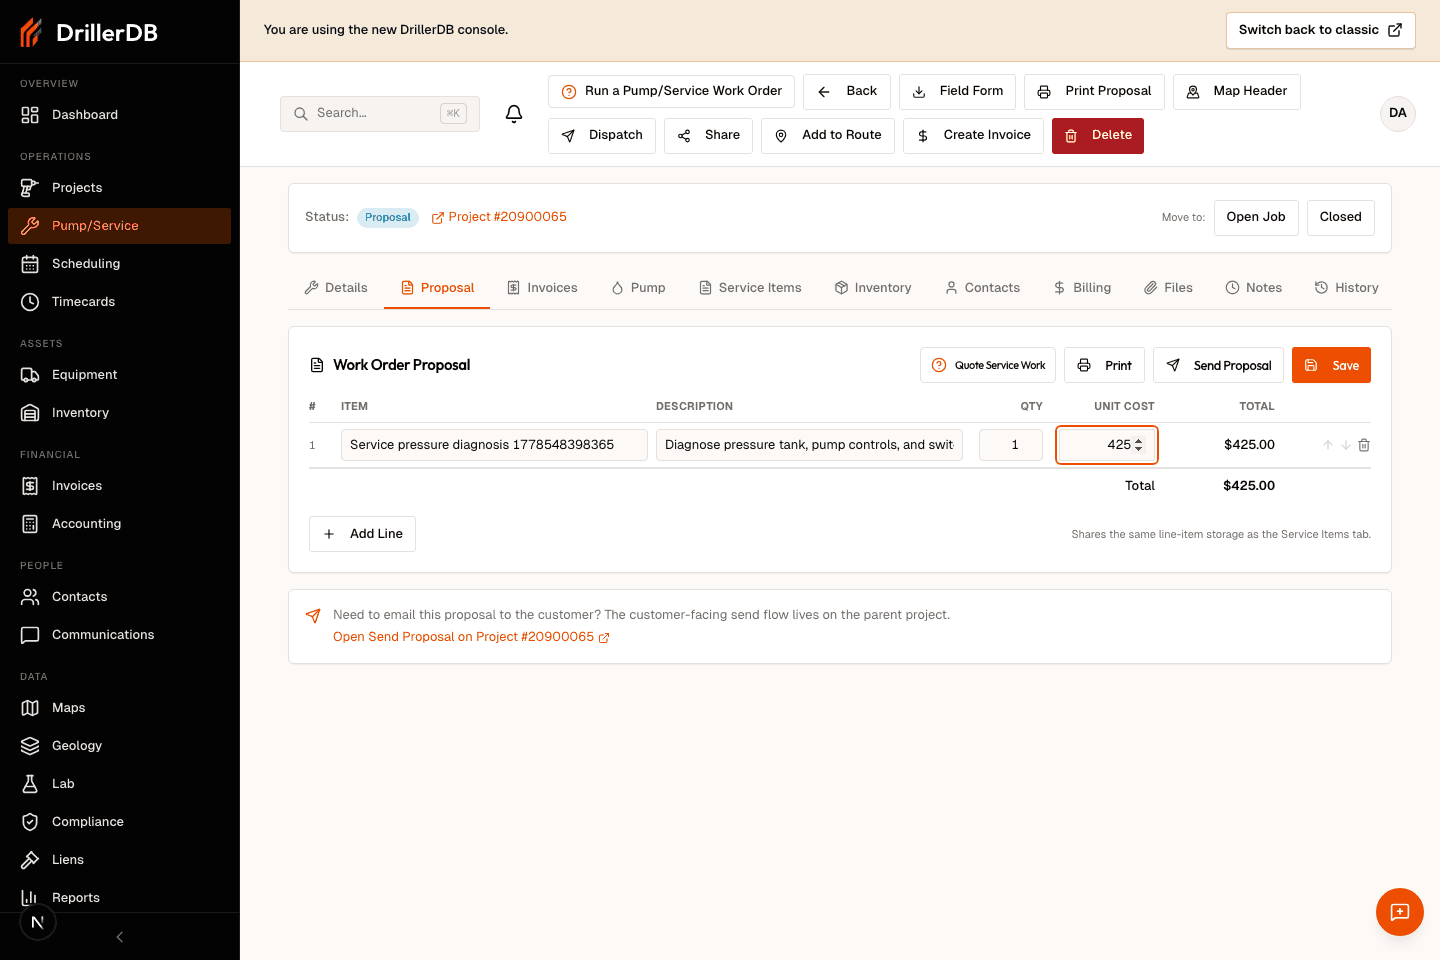This screenshot has width=1440, height=960.
Task: Delete line 1 with trash icon
Action: coord(1364,445)
